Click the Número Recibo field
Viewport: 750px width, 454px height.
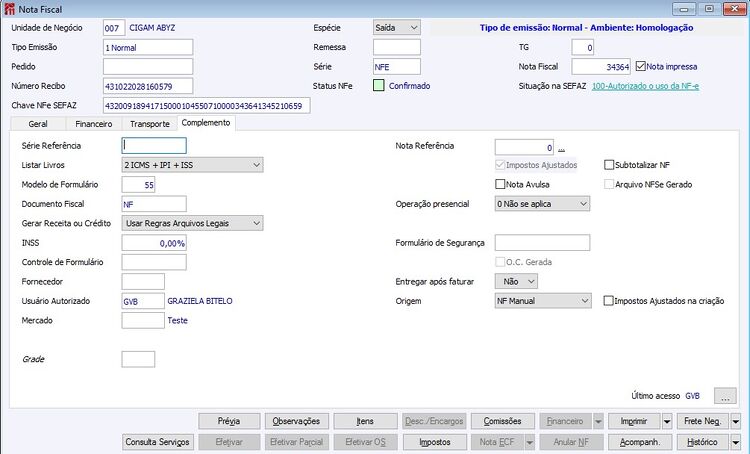pyautogui.click(x=148, y=86)
